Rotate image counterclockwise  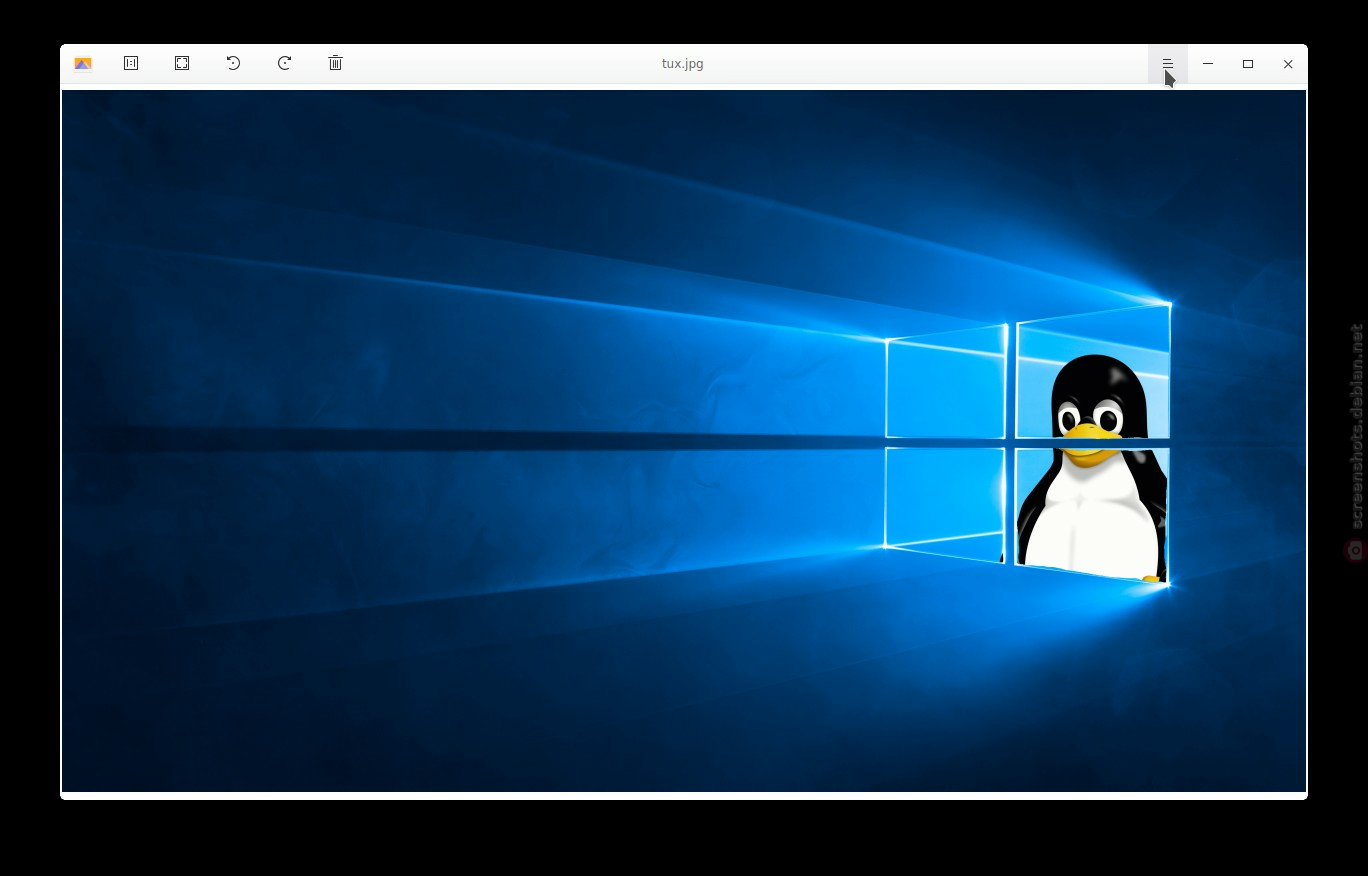coord(233,63)
